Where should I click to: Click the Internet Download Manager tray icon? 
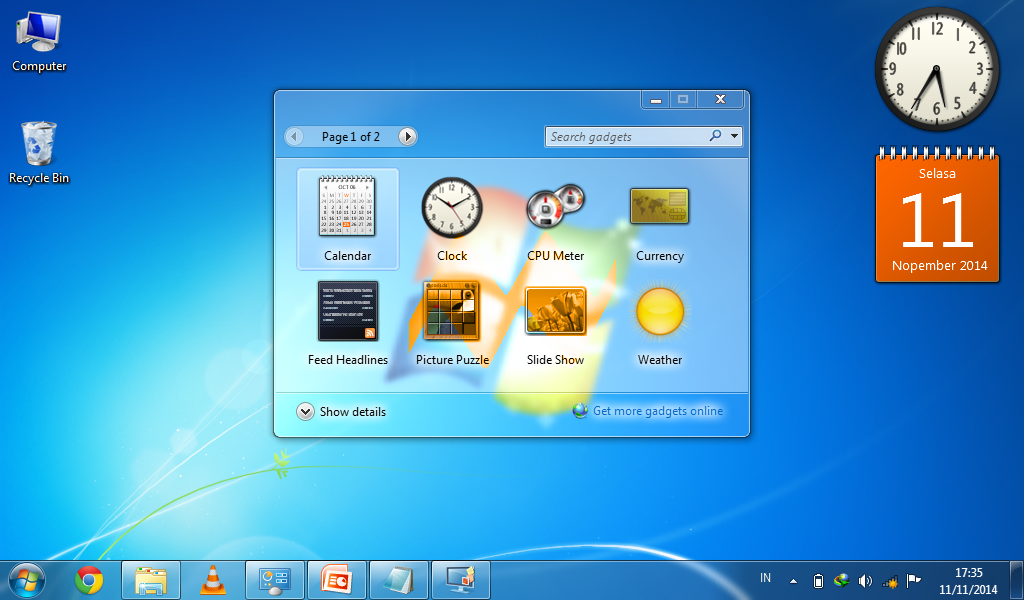coord(841,580)
